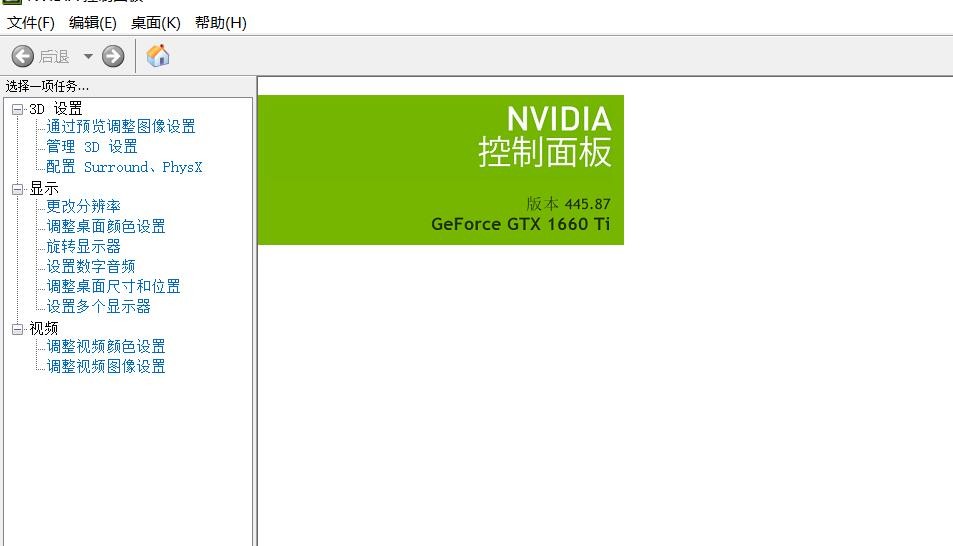
Task: Open the 桌面(K) menu
Action: coord(156,23)
